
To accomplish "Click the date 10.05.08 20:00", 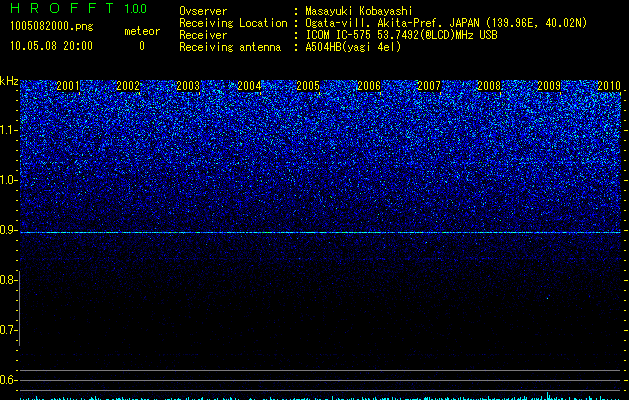I will tap(51, 46).
